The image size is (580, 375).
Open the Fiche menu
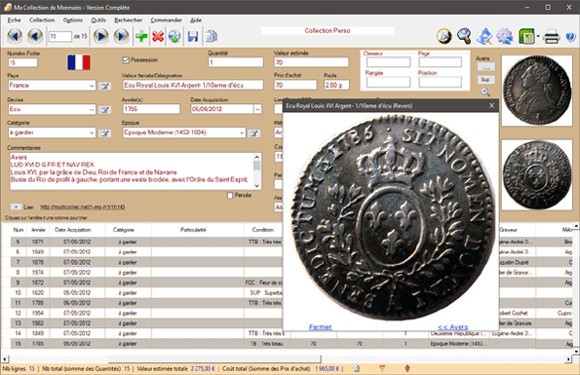pyautogui.click(x=14, y=20)
